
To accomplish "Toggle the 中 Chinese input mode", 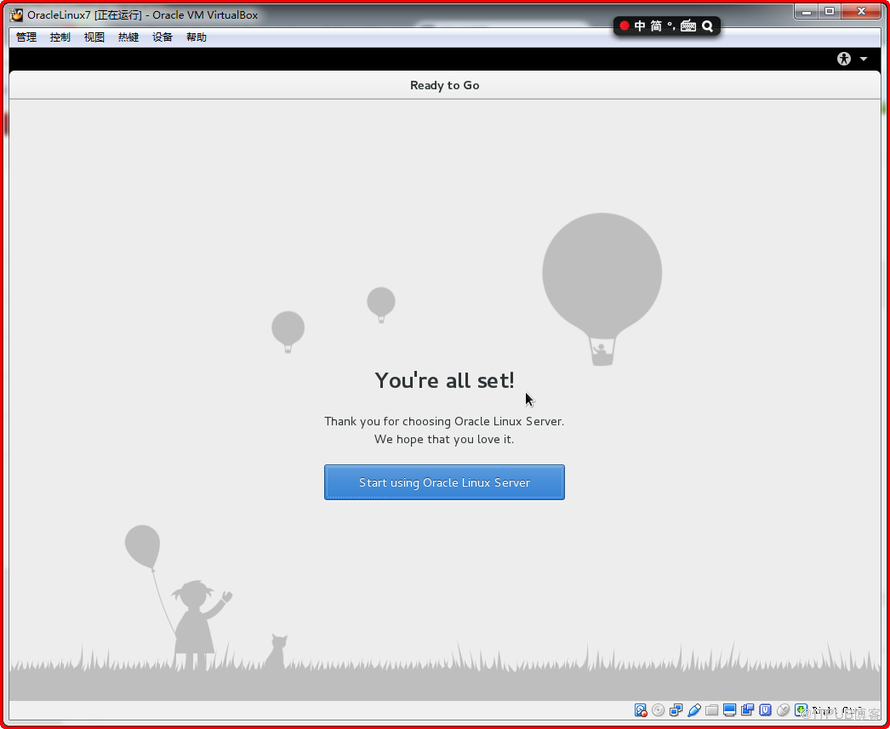I will coord(640,26).
